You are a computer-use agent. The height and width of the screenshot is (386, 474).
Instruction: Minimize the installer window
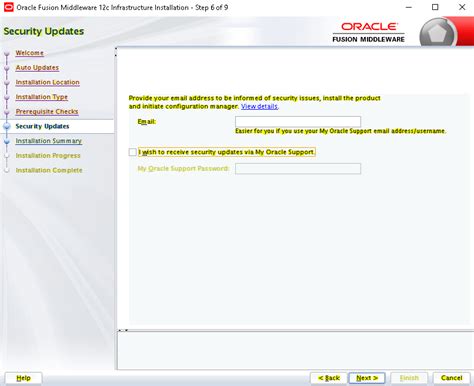(x=409, y=7)
